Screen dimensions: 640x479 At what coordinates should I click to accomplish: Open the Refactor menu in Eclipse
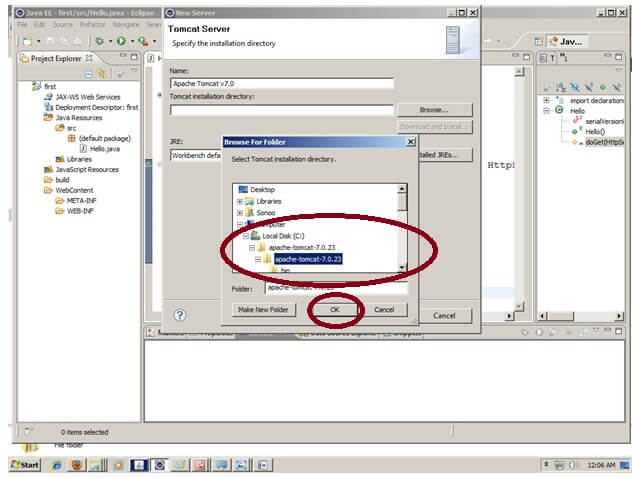coord(93,24)
